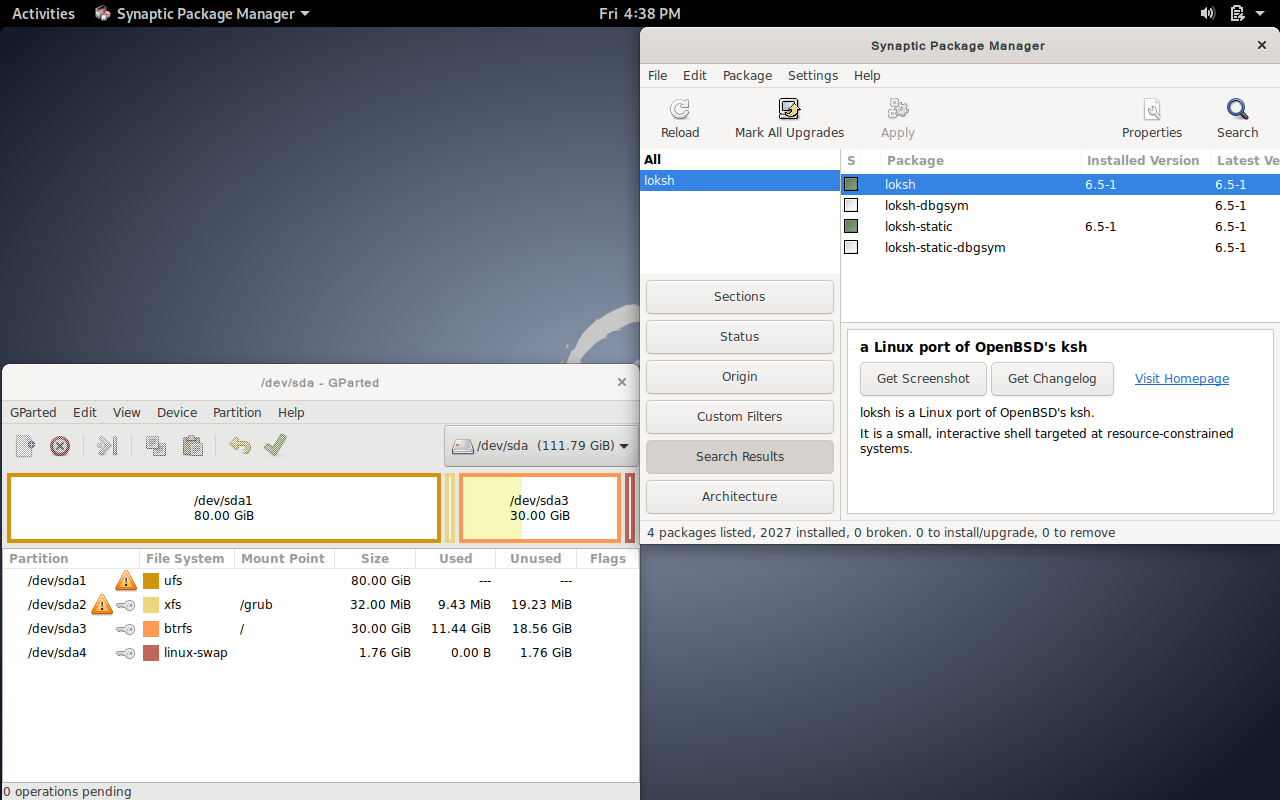
Task: Click undo last operation icon in GParted
Action: tap(240, 446)
